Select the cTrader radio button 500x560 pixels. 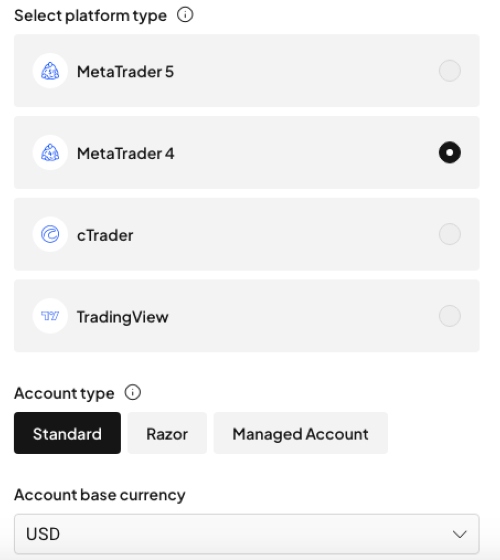(x=450, y=234)
